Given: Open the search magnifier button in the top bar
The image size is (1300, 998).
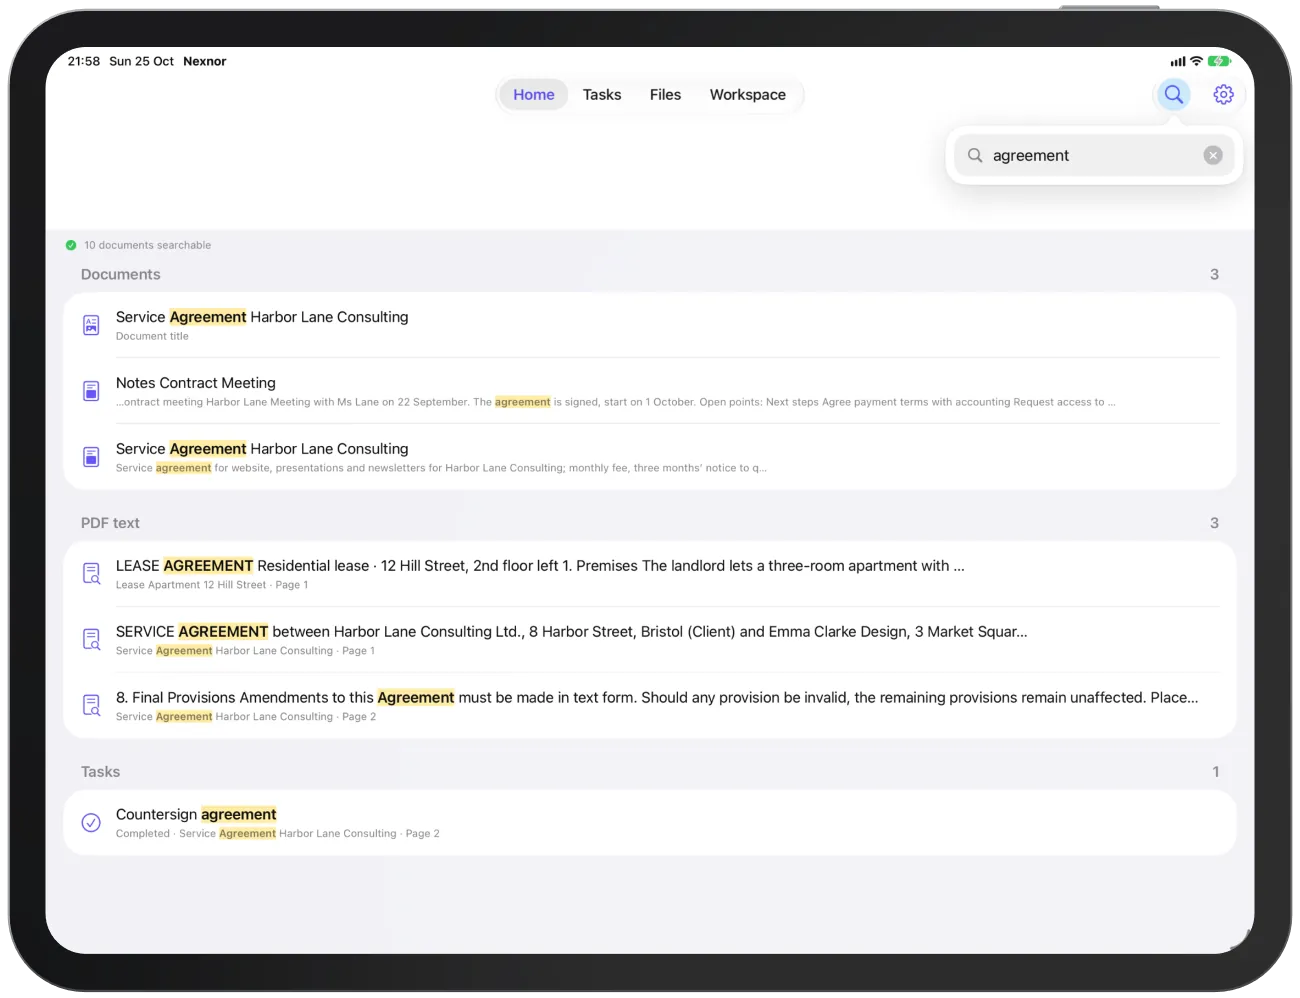Looking at the screenshot, I should (x=1173, y=94).
